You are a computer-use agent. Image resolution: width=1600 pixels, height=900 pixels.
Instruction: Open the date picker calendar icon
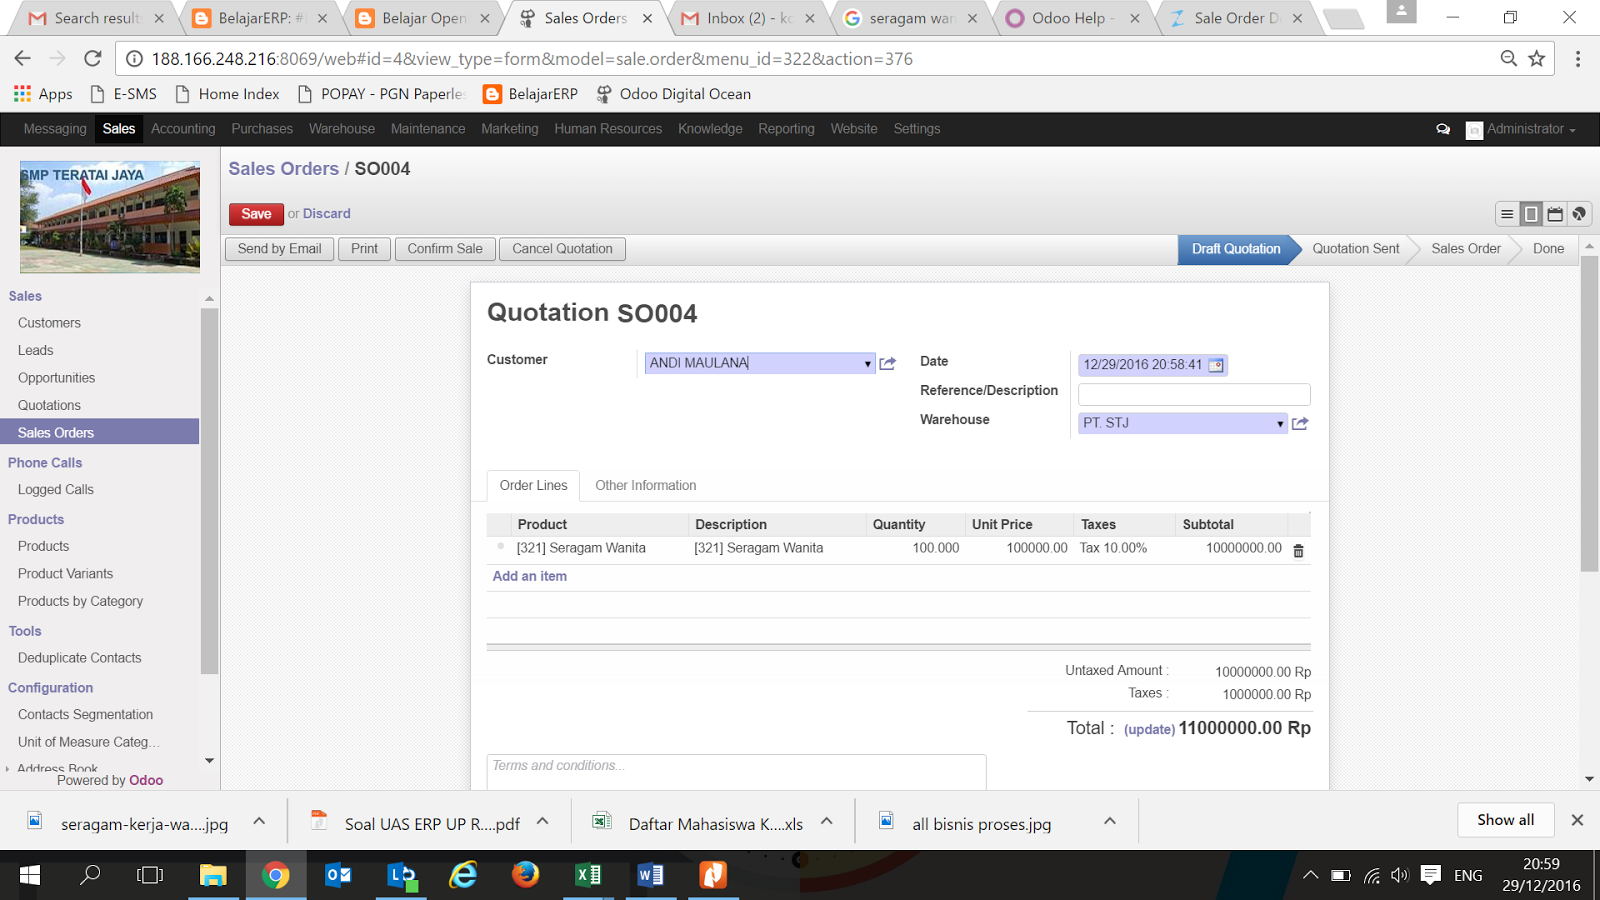point(1216,365)
